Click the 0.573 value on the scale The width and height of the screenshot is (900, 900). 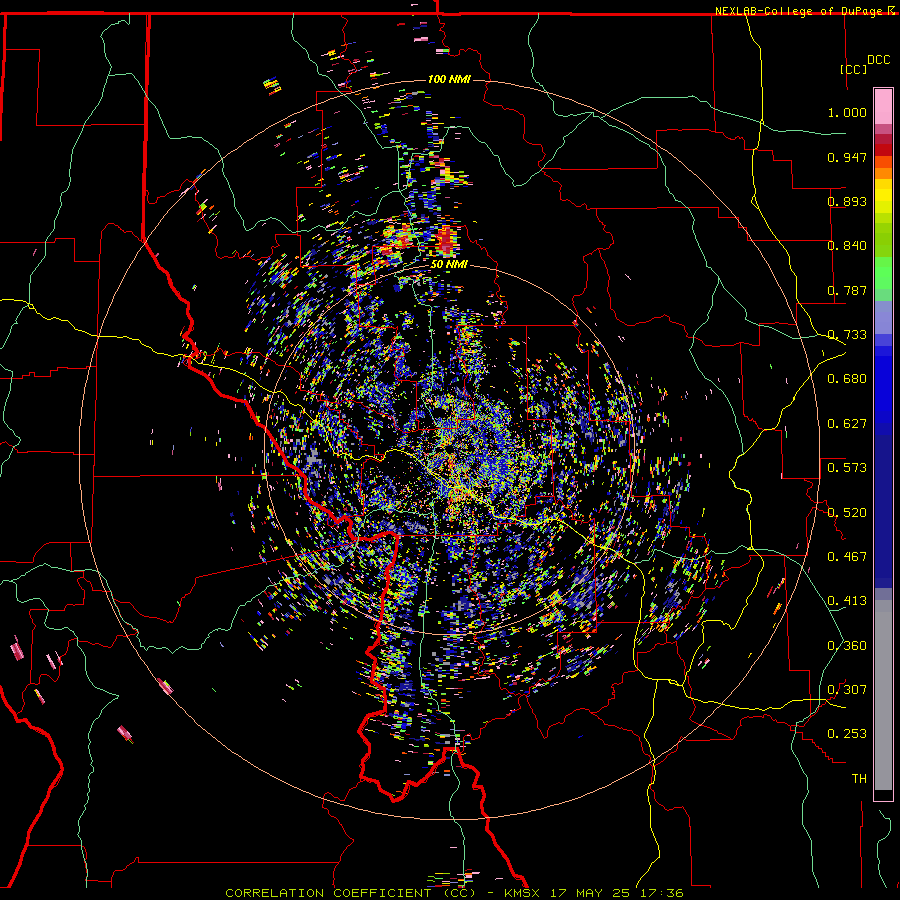(x=847, y=468)
